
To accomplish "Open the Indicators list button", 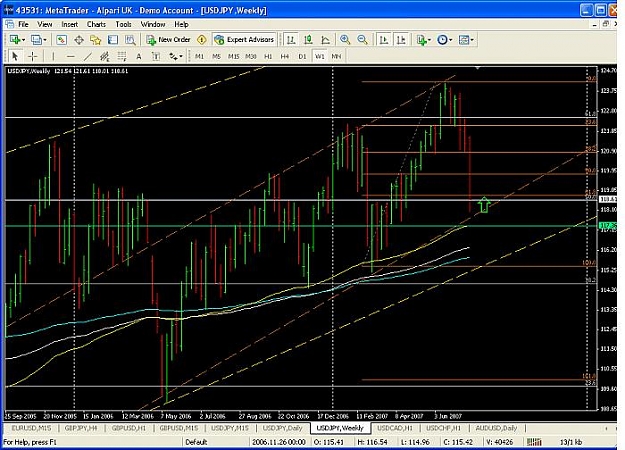I will point(421,40).
